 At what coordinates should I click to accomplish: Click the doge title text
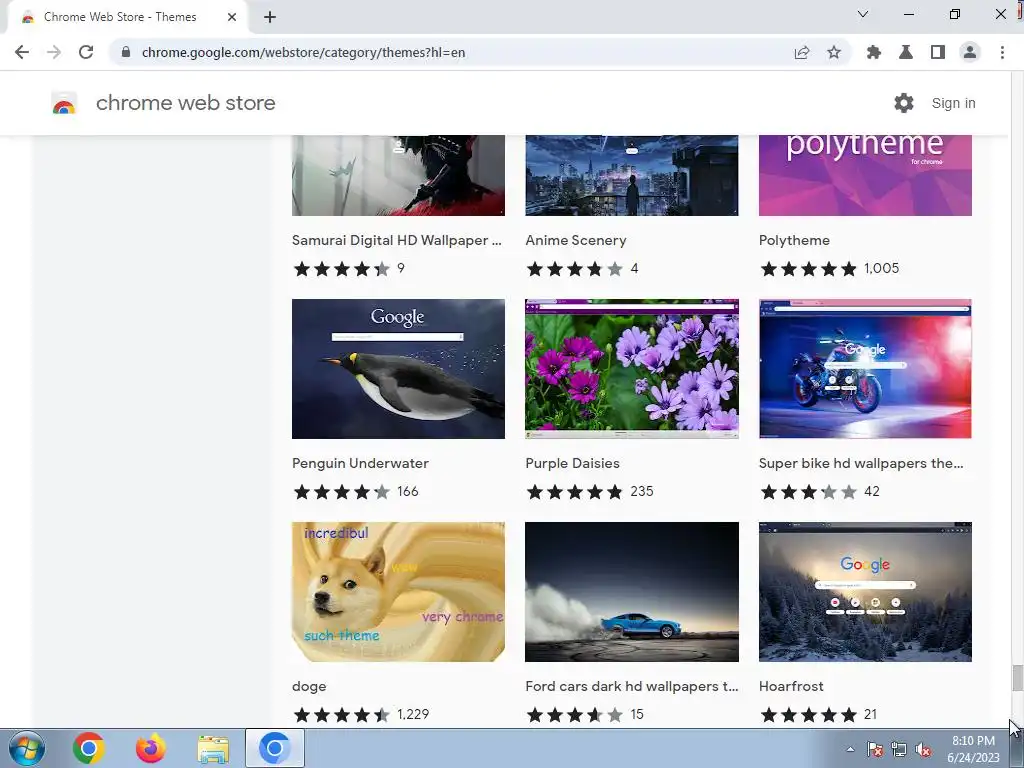[x=309, y=686]
